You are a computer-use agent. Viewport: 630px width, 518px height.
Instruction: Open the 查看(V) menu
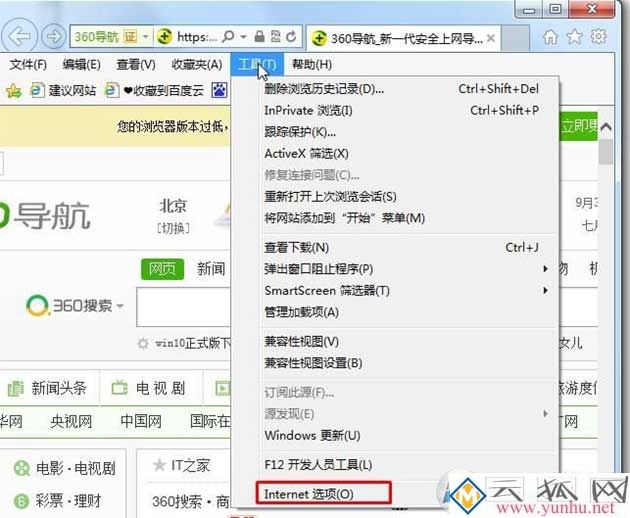point(136,64)
